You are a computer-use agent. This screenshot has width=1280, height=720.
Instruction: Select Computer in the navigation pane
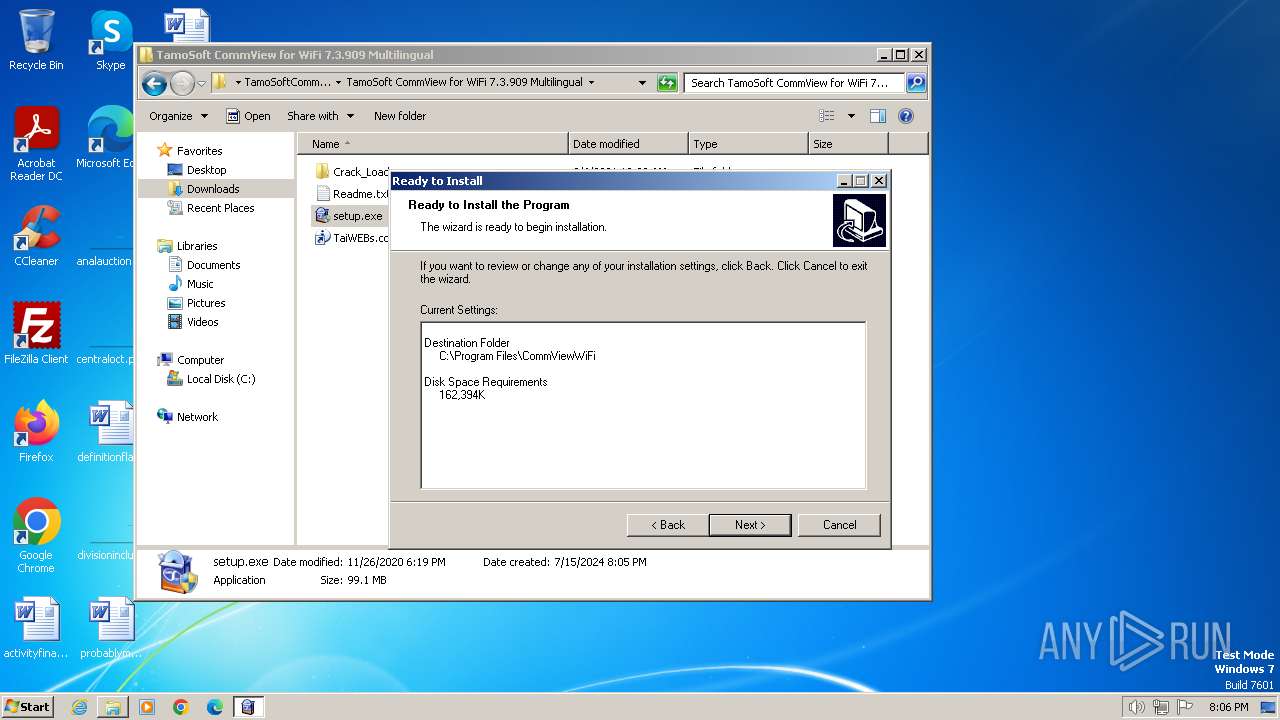coord(200,360)
